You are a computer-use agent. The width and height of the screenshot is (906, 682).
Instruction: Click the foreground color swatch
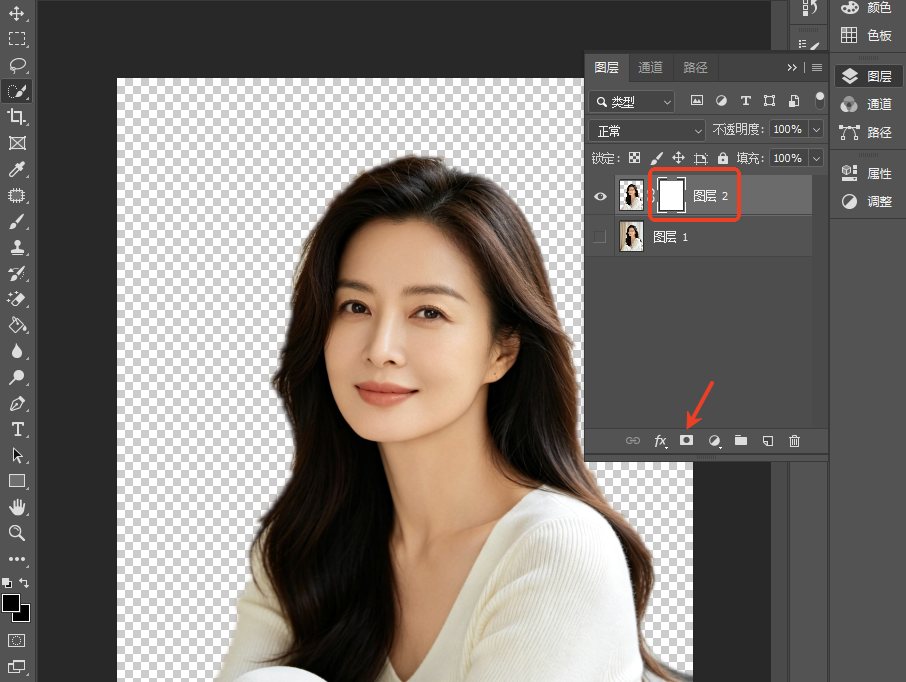coord(10,603)
